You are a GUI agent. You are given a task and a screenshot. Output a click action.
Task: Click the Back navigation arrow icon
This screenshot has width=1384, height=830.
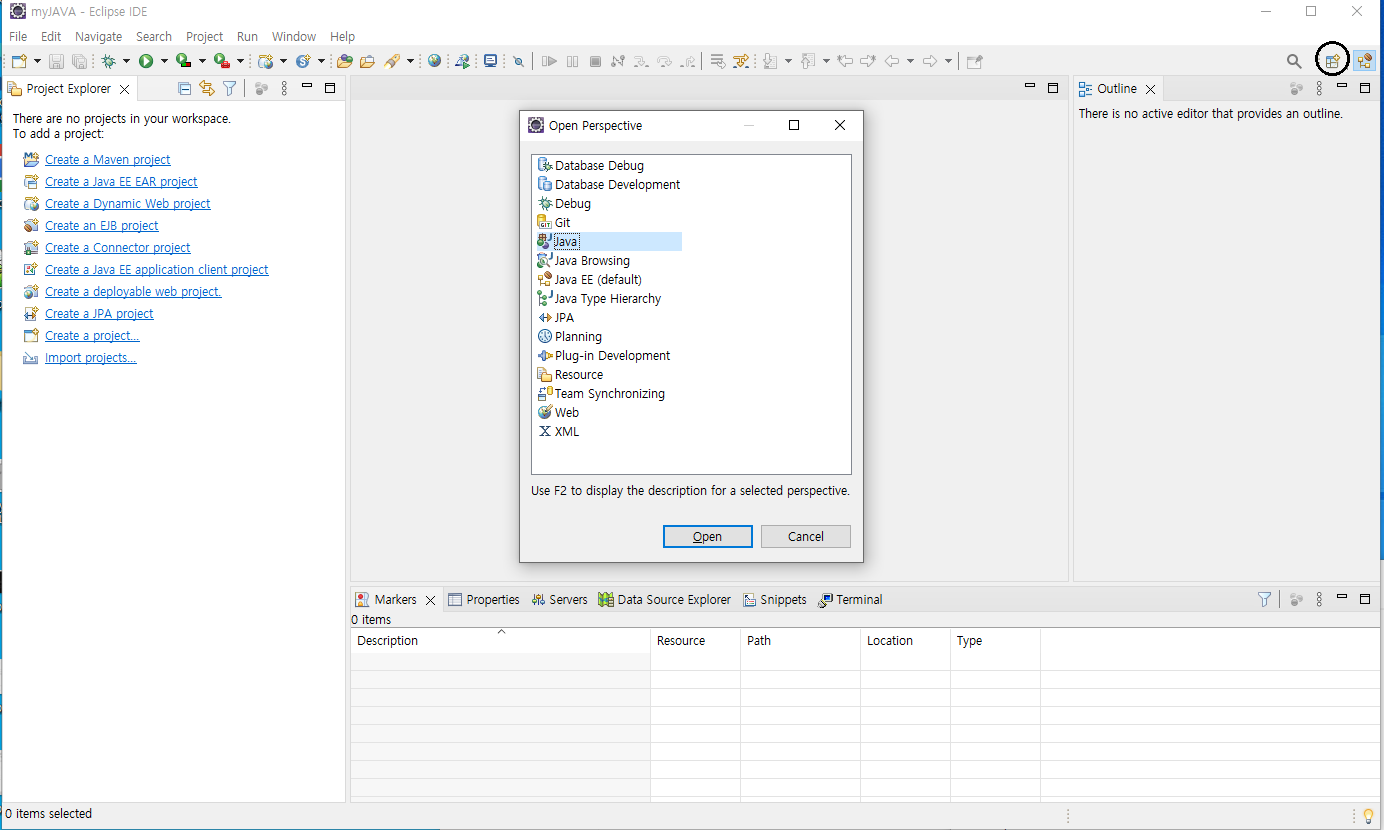891,61
